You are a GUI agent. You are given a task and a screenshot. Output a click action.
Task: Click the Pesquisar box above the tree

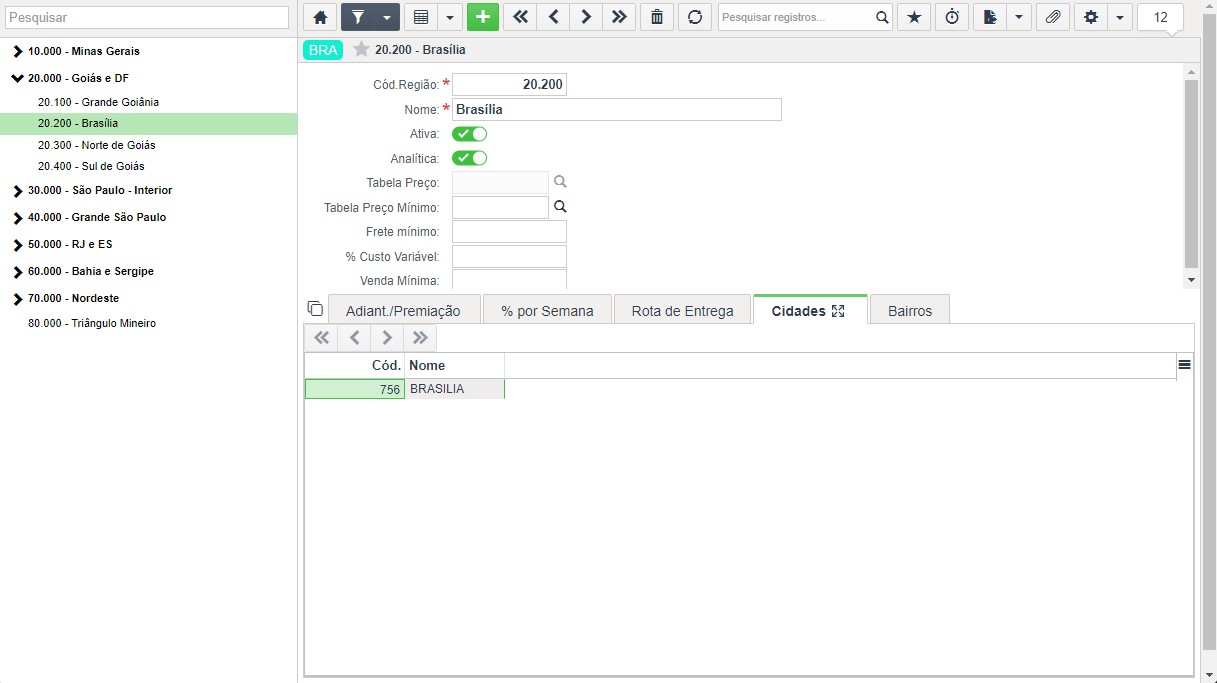tap(148, 17)
